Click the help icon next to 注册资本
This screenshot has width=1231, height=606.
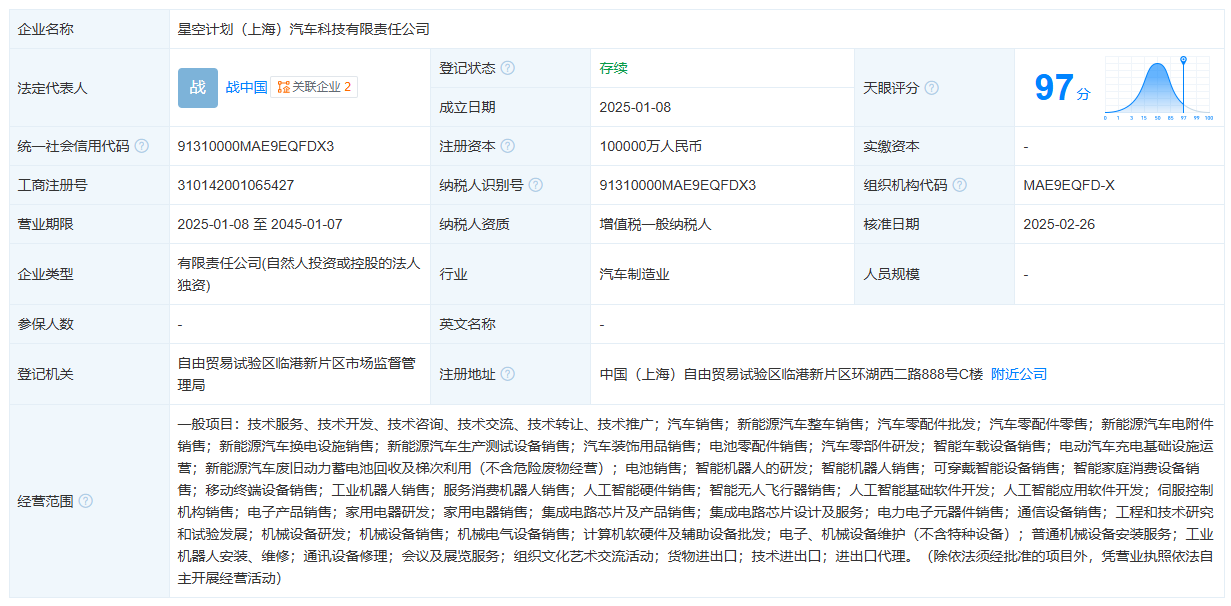pos(508,146)
